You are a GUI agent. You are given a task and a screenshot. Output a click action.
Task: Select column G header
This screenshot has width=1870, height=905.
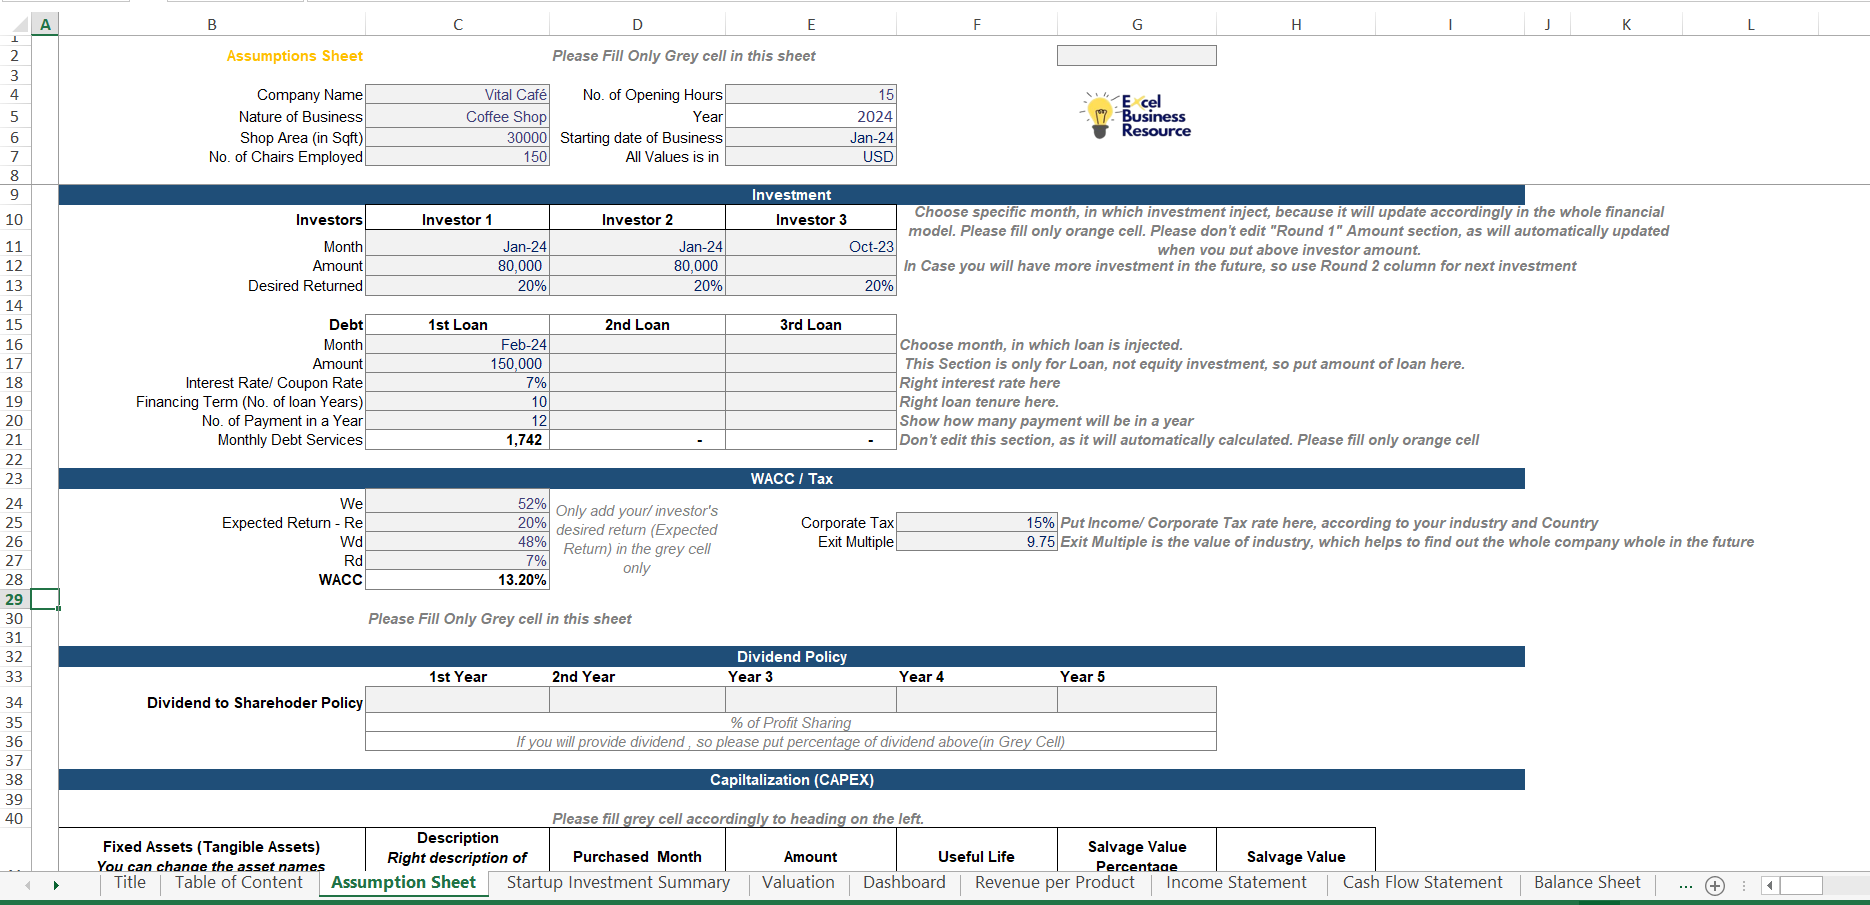point(1137,25)
